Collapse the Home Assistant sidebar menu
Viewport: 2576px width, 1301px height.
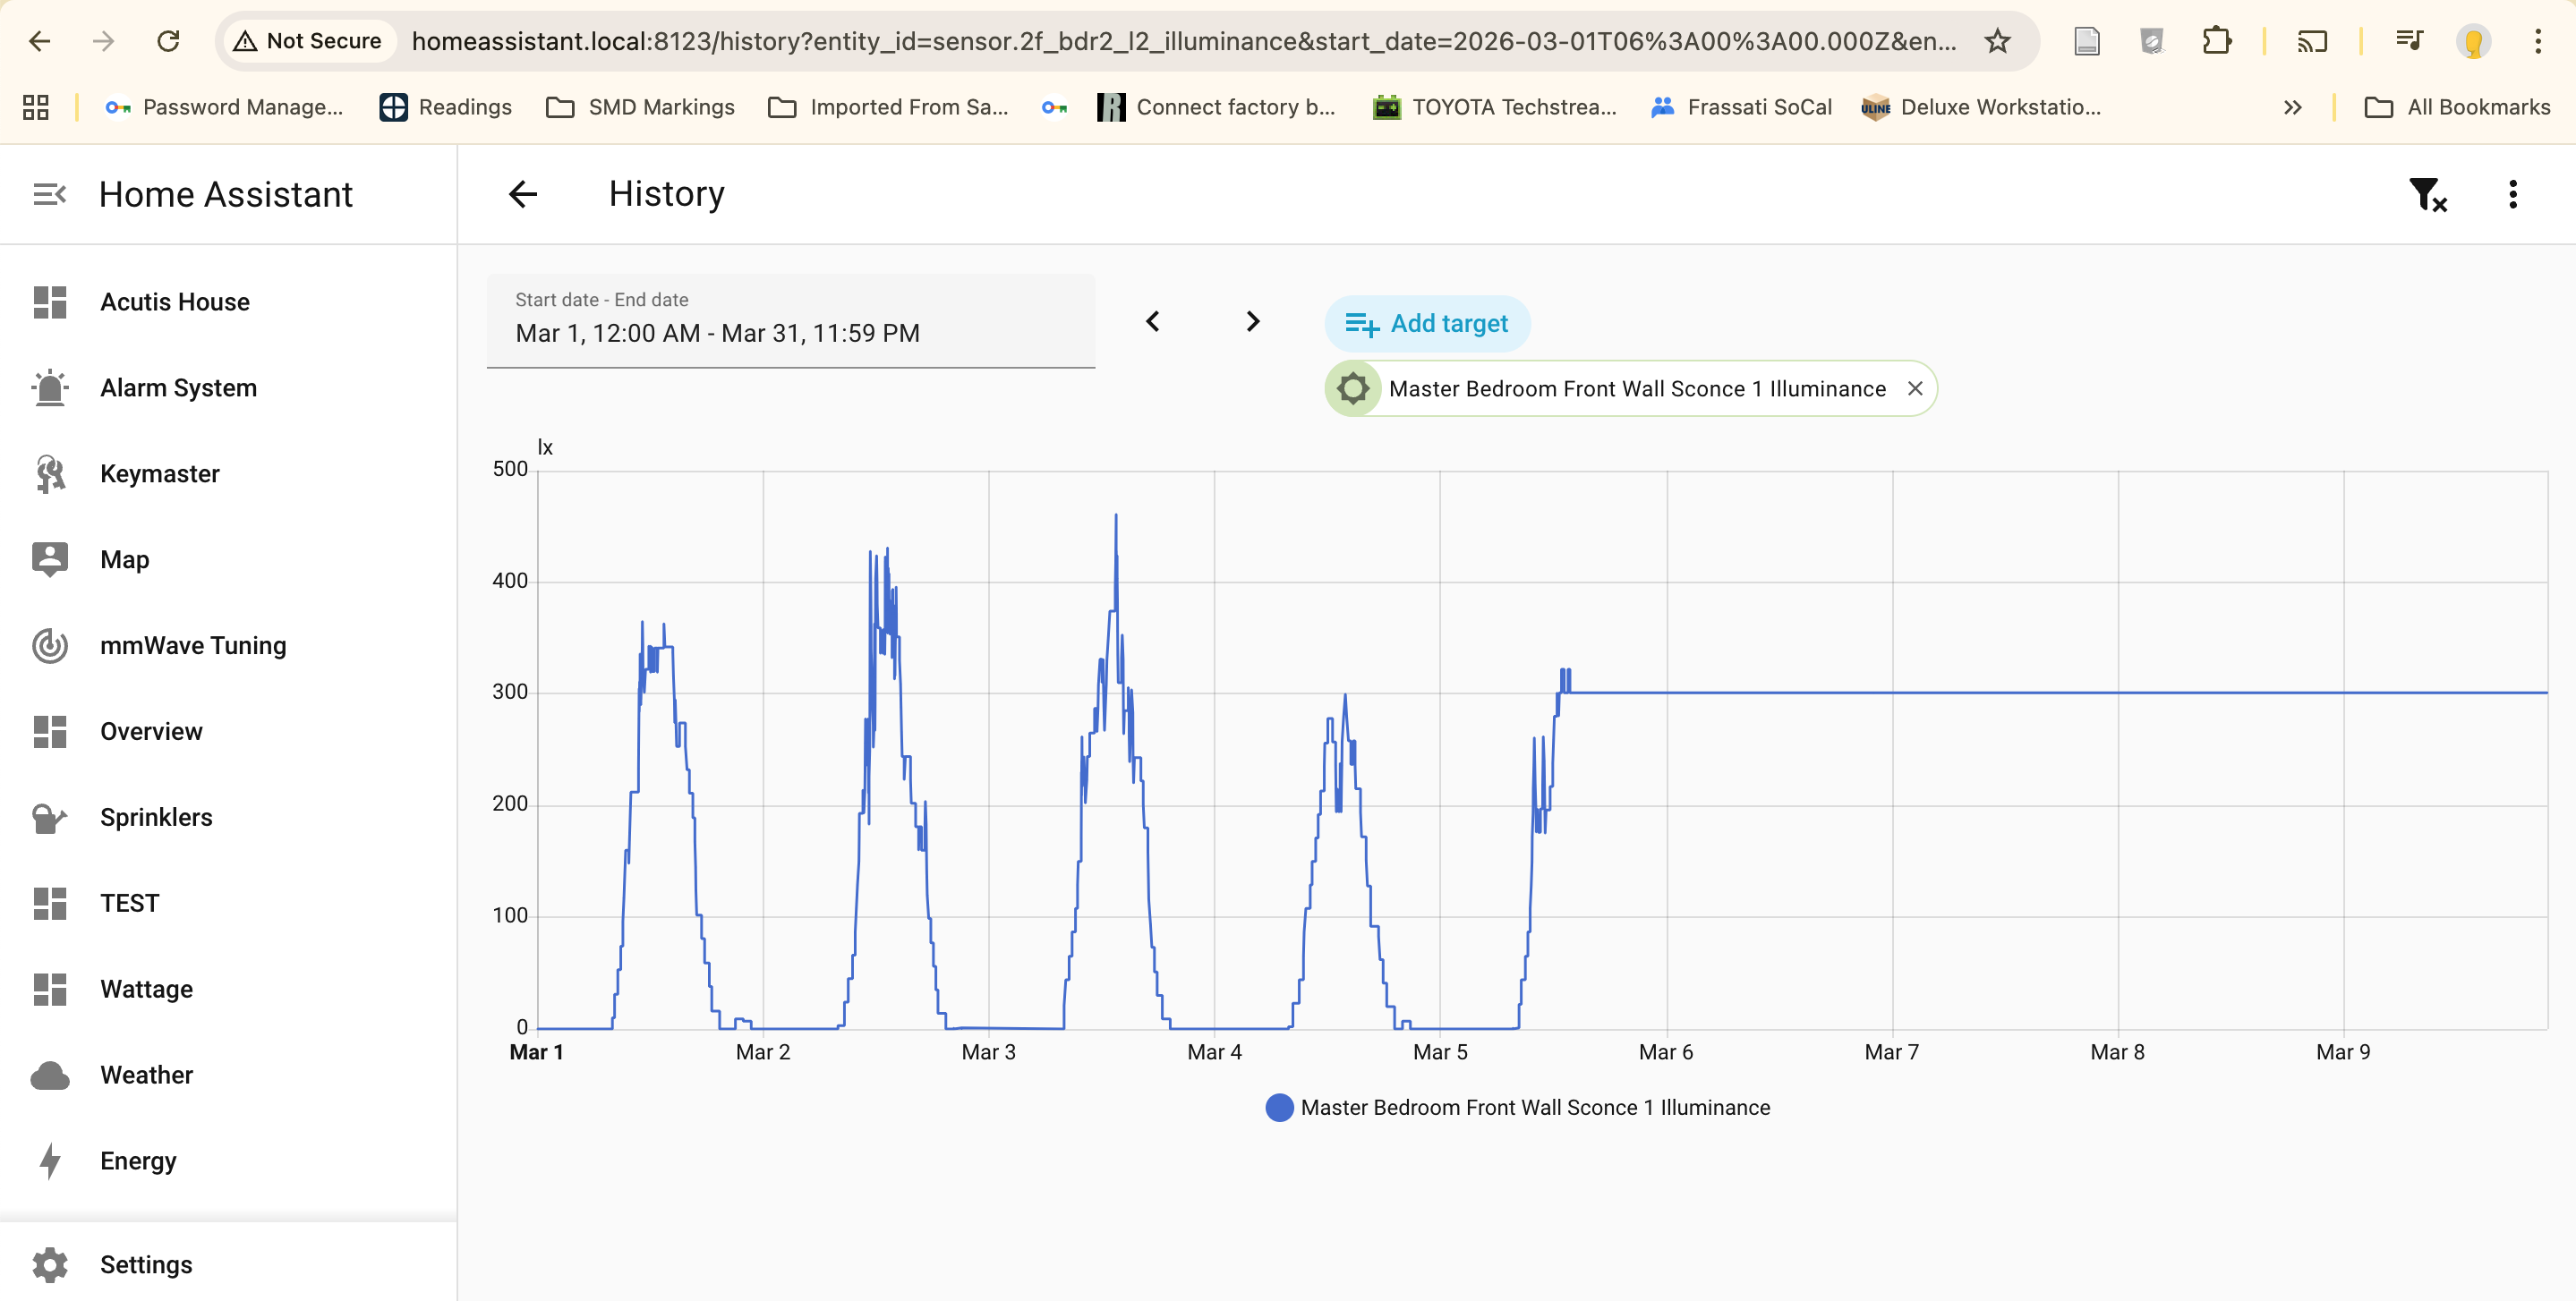point(49,194)
